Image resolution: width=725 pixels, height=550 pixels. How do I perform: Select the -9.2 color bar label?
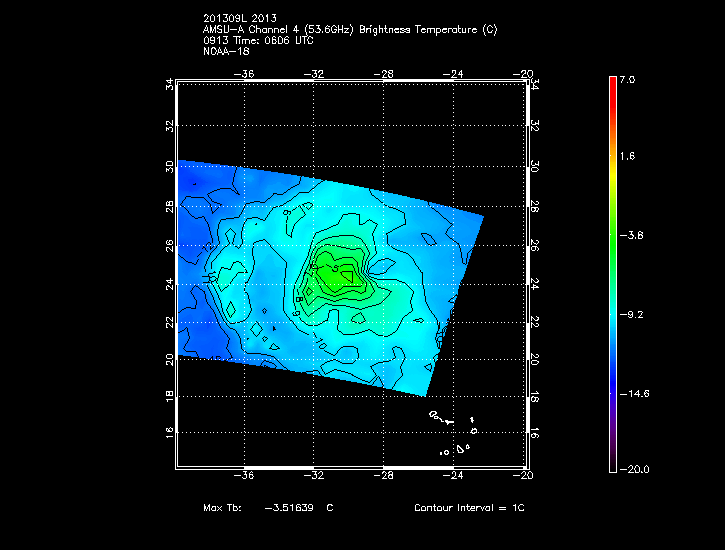click(x=629, y=314)
